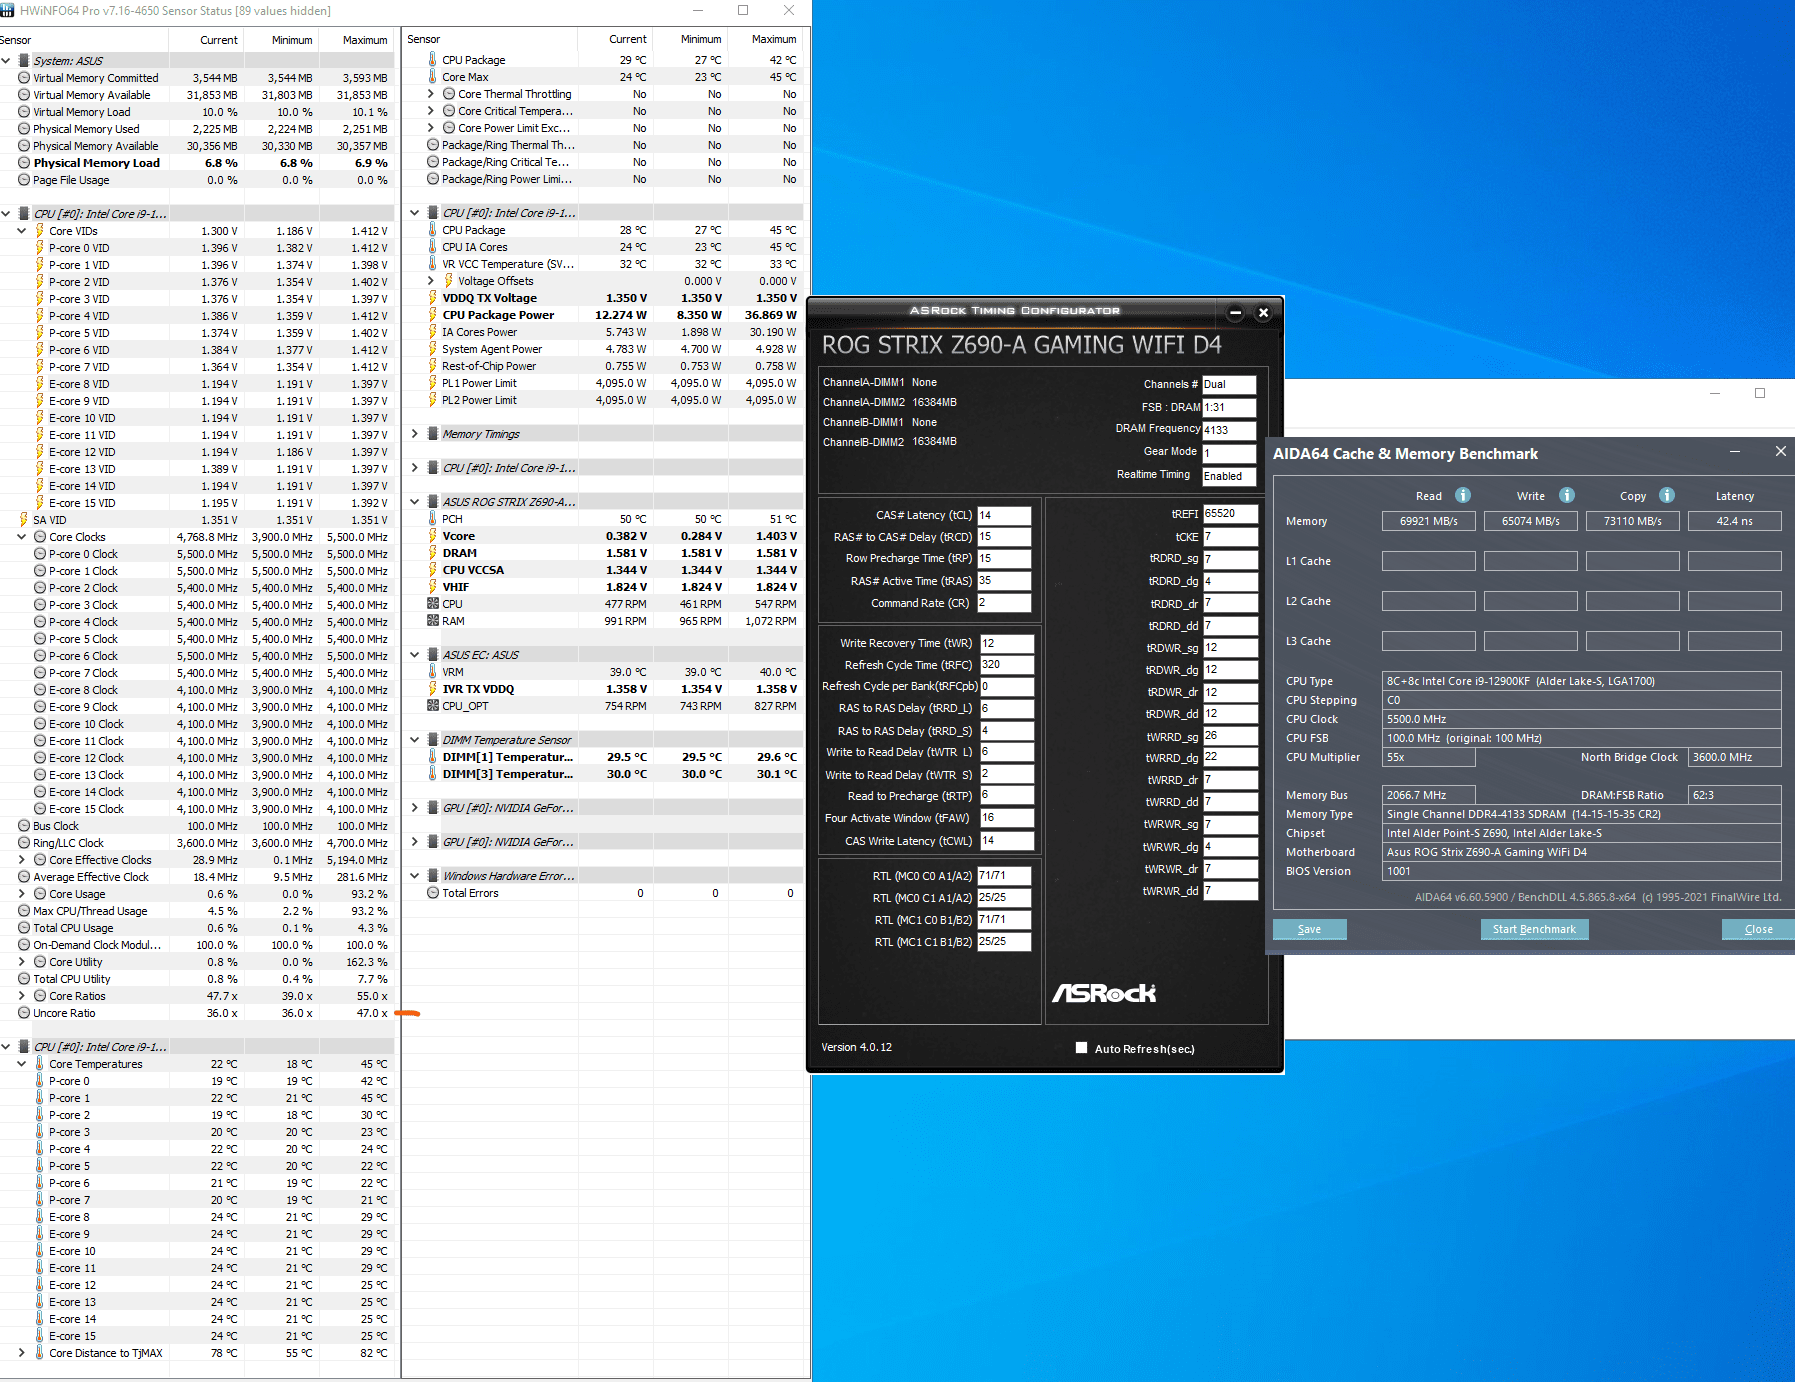Click the Minimum column header in left panel
Image resolution: width=1795 pixels, height=1382 pixels.
click(282, 40)
